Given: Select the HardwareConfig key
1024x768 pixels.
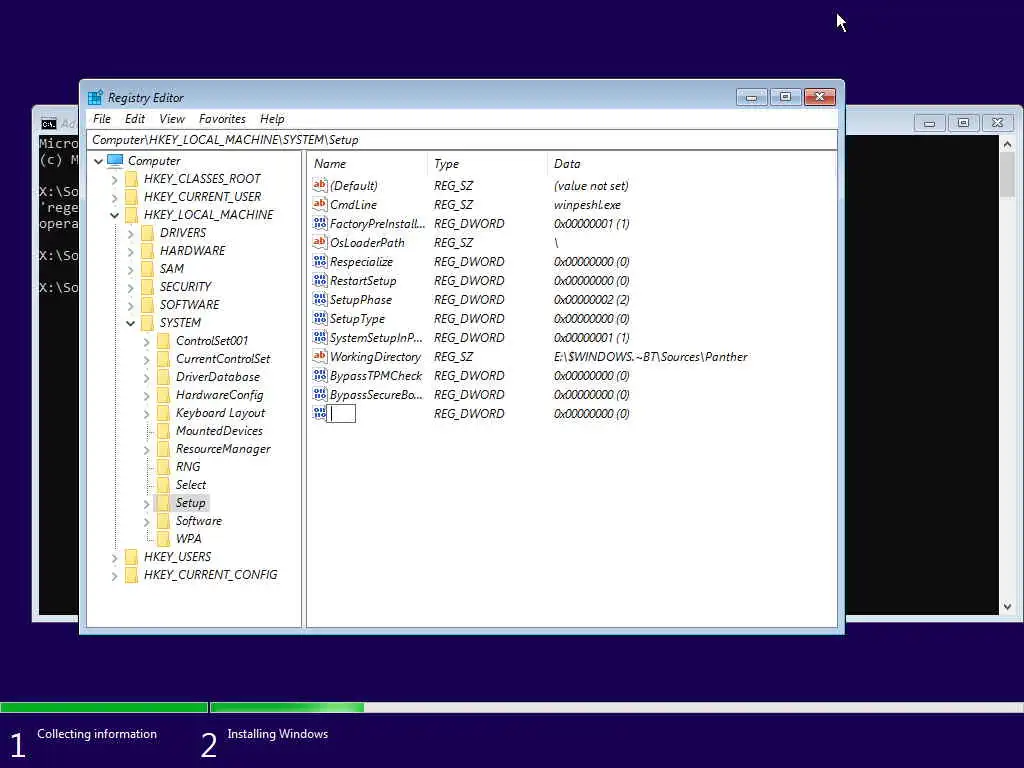Looking at the screenshot, I should tap(219, 395).
